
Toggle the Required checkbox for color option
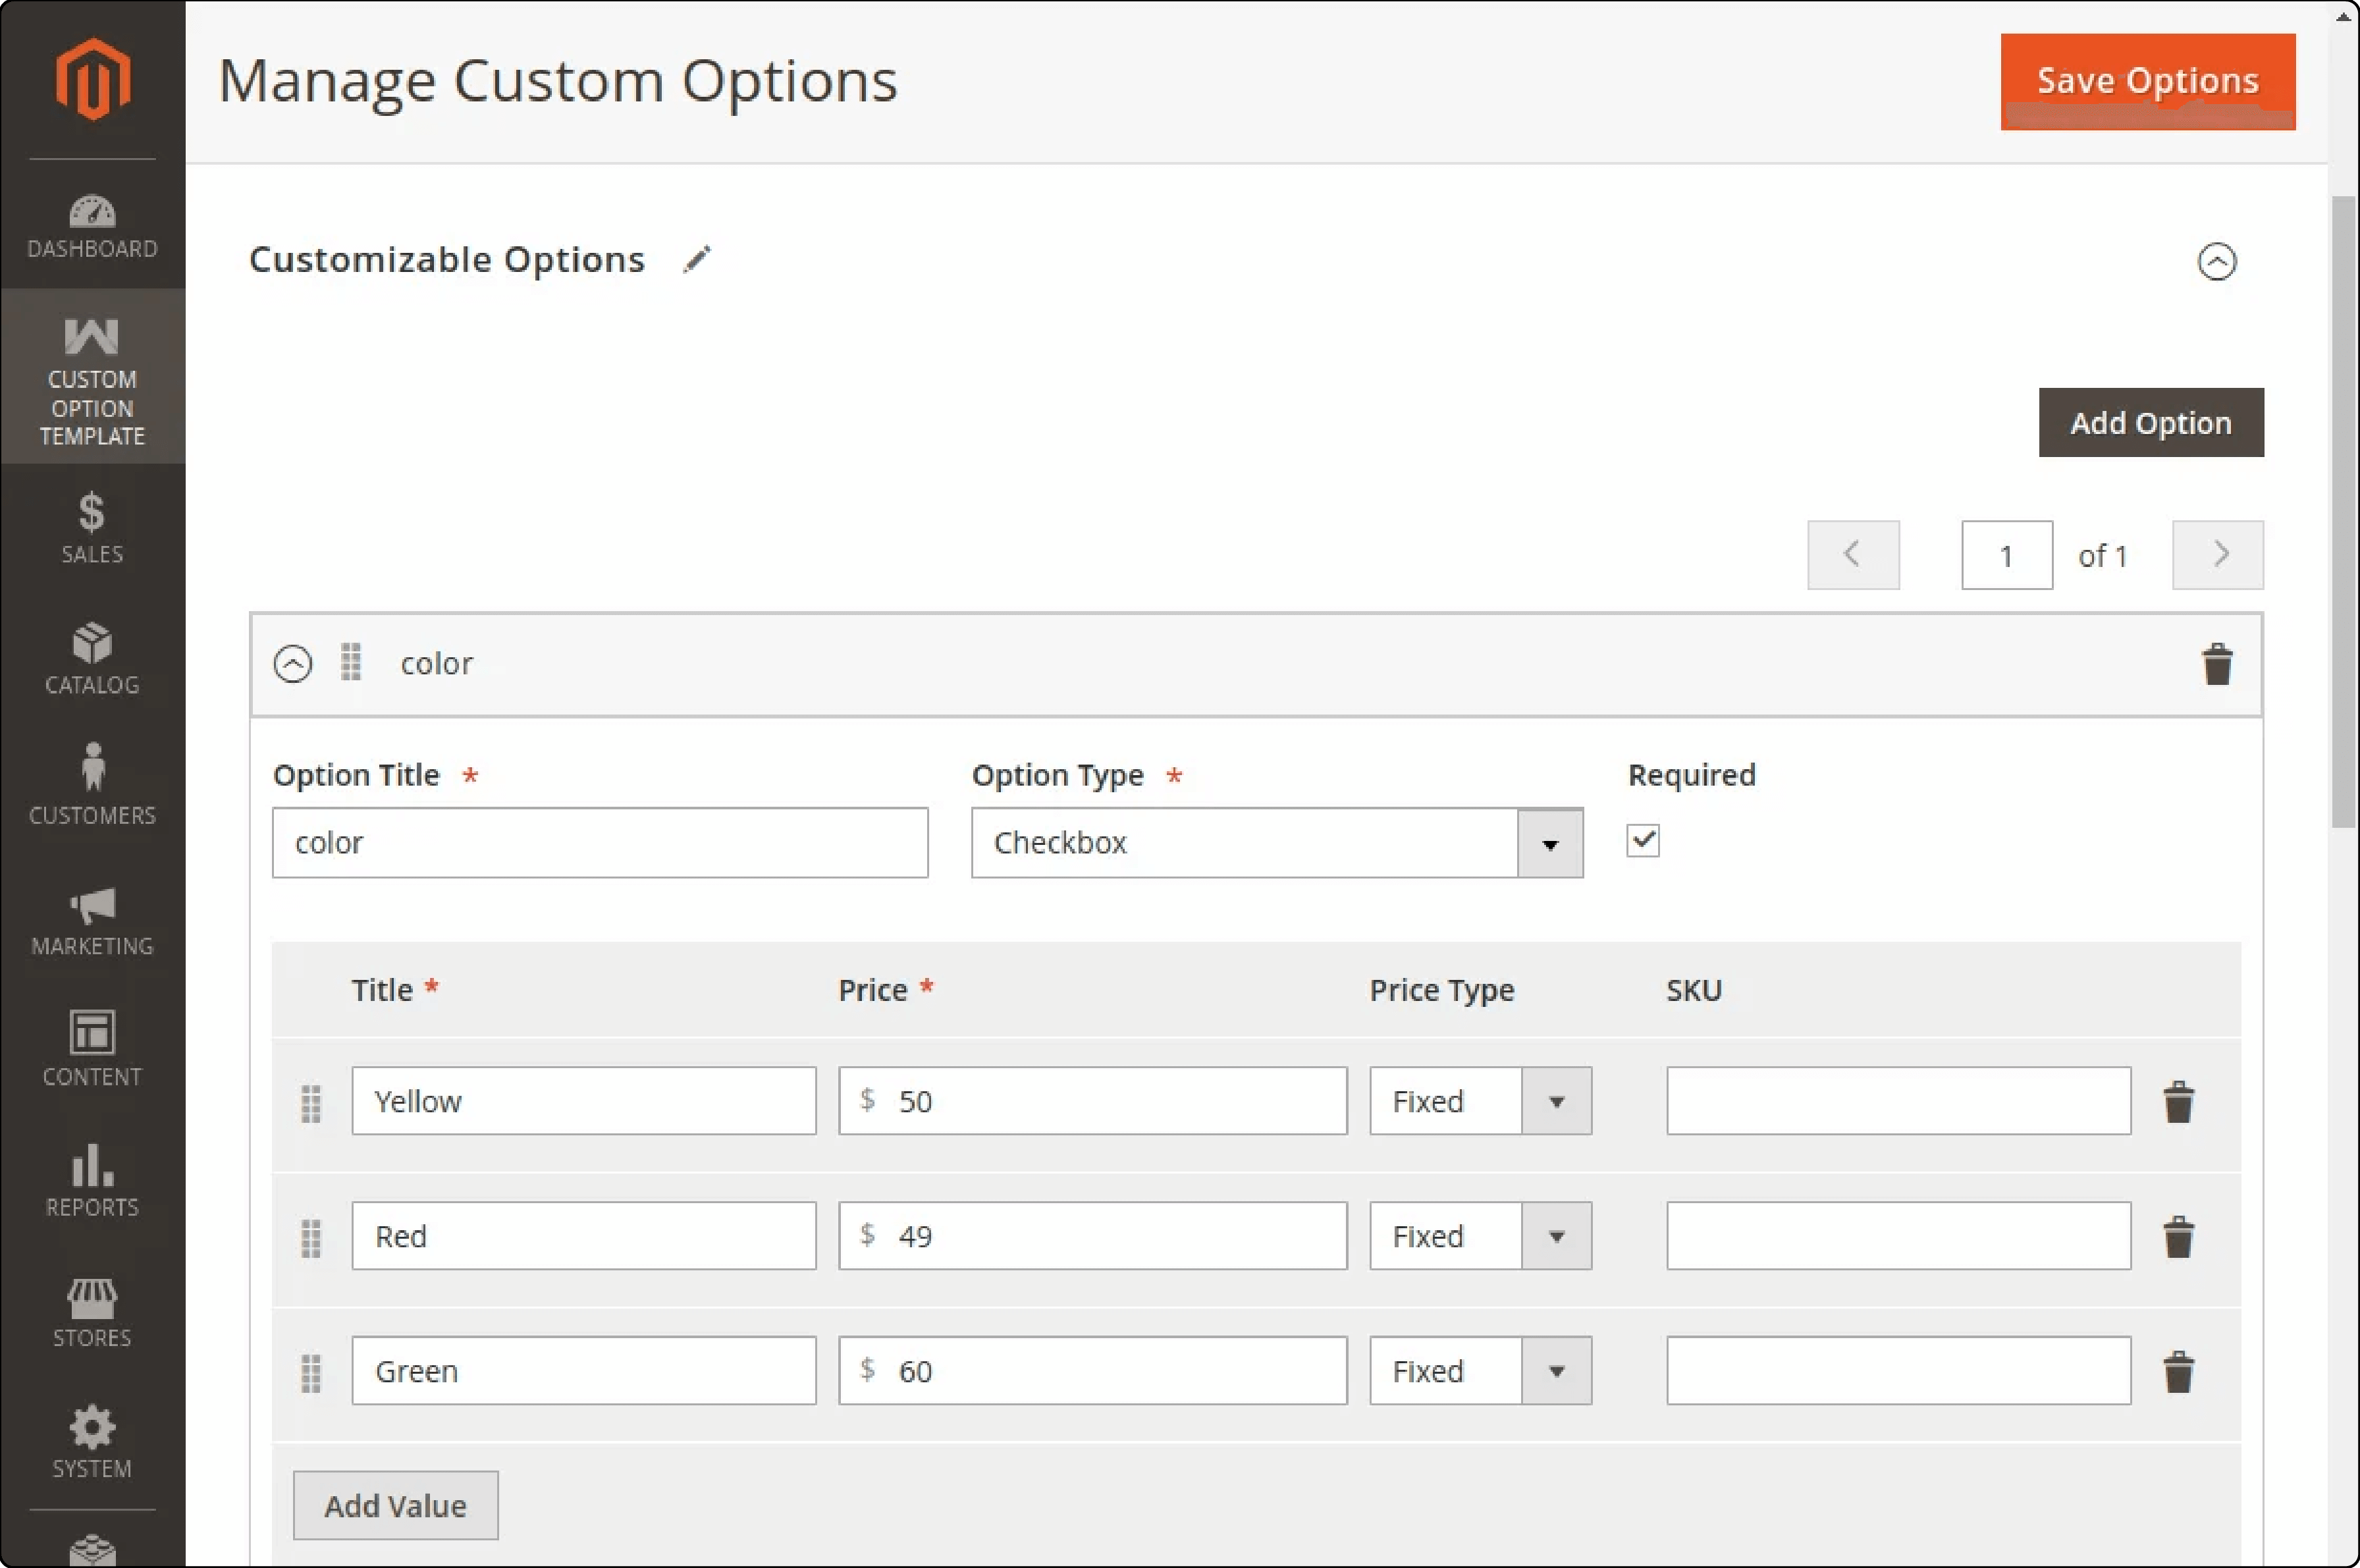coord(1641,840)
